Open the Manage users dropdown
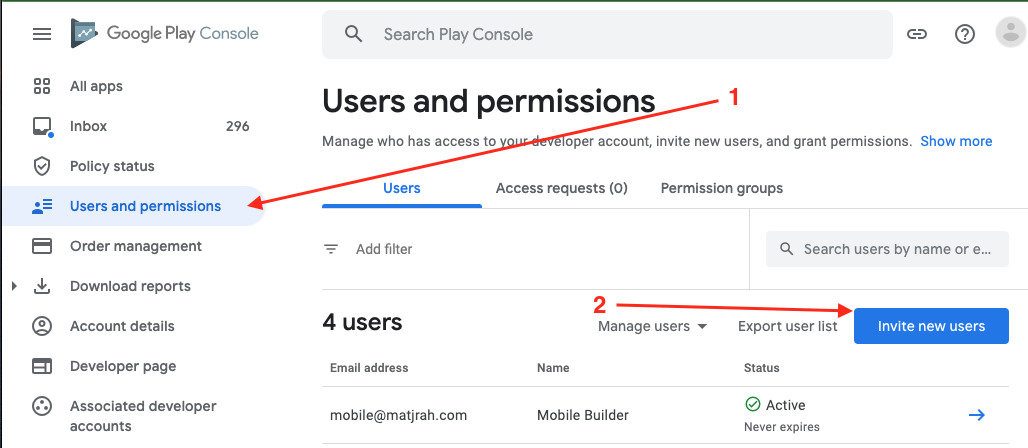 coord(652,326)
